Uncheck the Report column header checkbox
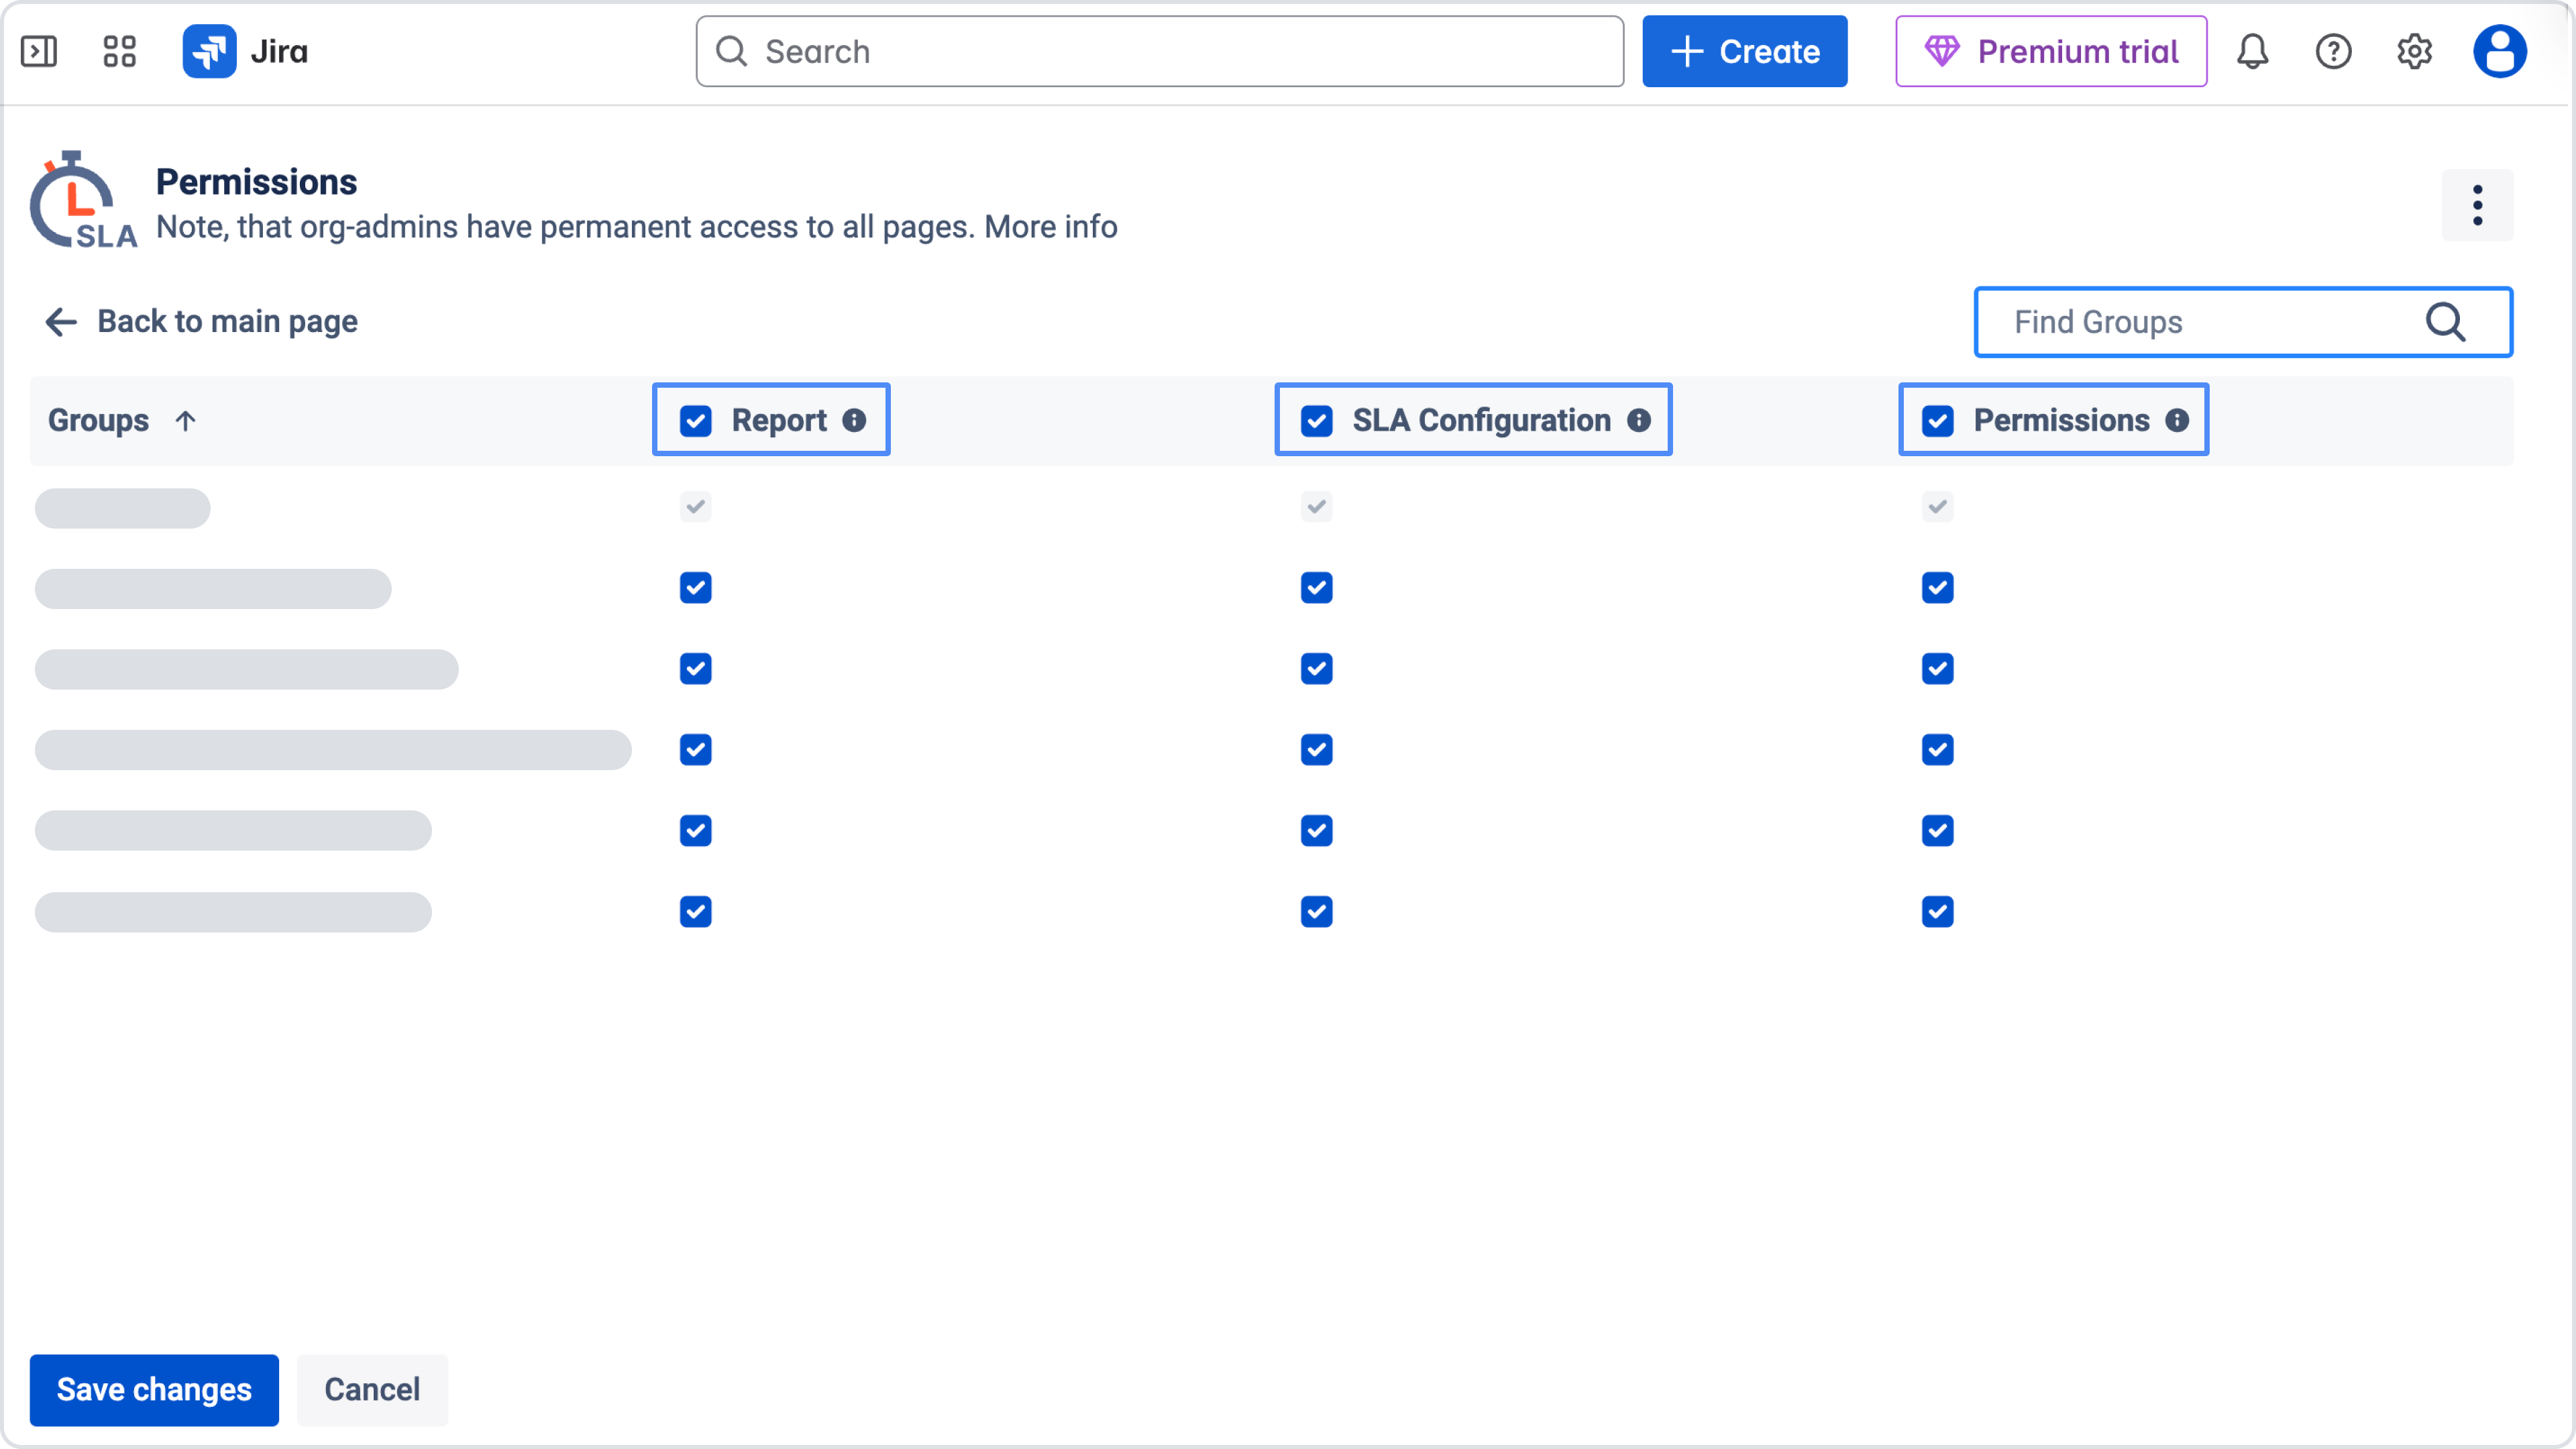The height and width of the screenshot is (1449, 2576). (695, 420)
